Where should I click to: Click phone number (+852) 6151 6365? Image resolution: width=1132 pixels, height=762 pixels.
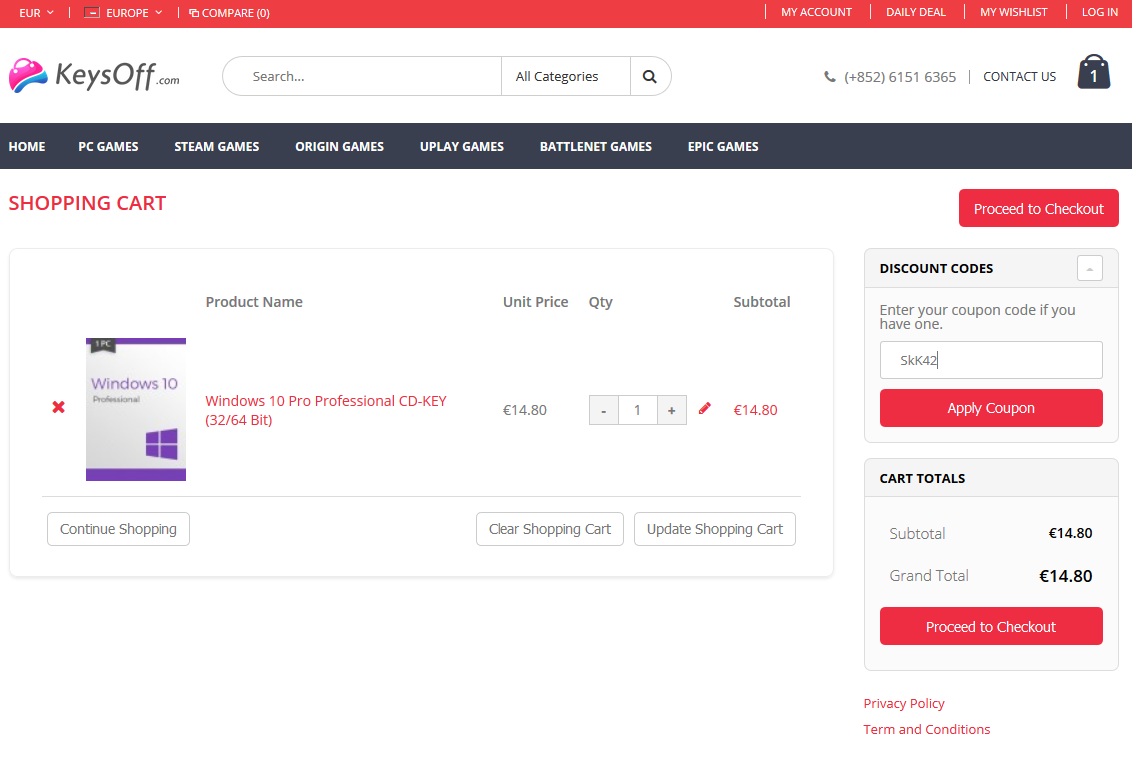(900, 77)
